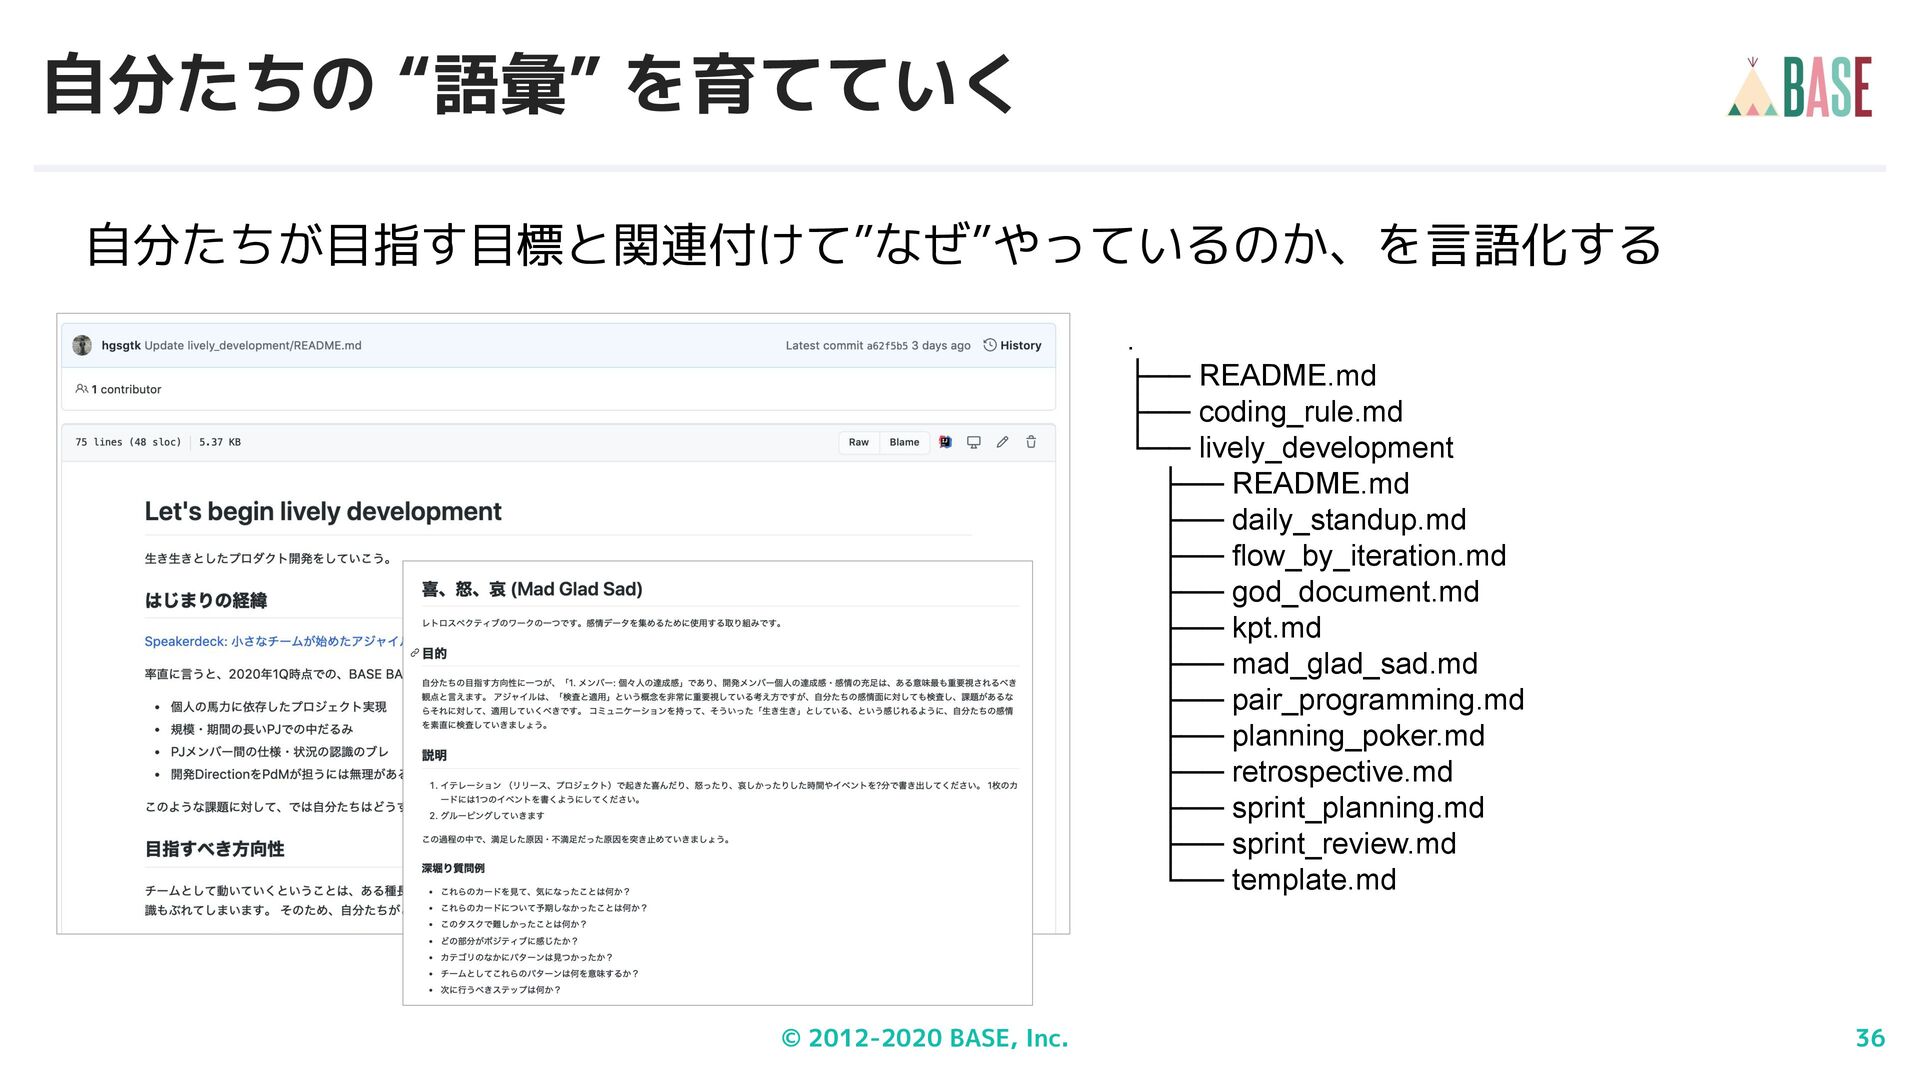Show the 1 contributor list
The width and height of the screenshot is (1920, 1080).
point(126,390)
